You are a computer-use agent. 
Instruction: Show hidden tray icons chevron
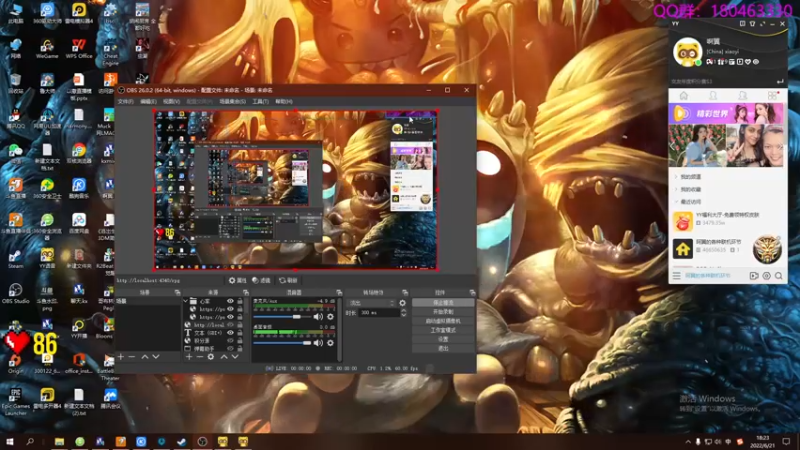click(688, 441)
